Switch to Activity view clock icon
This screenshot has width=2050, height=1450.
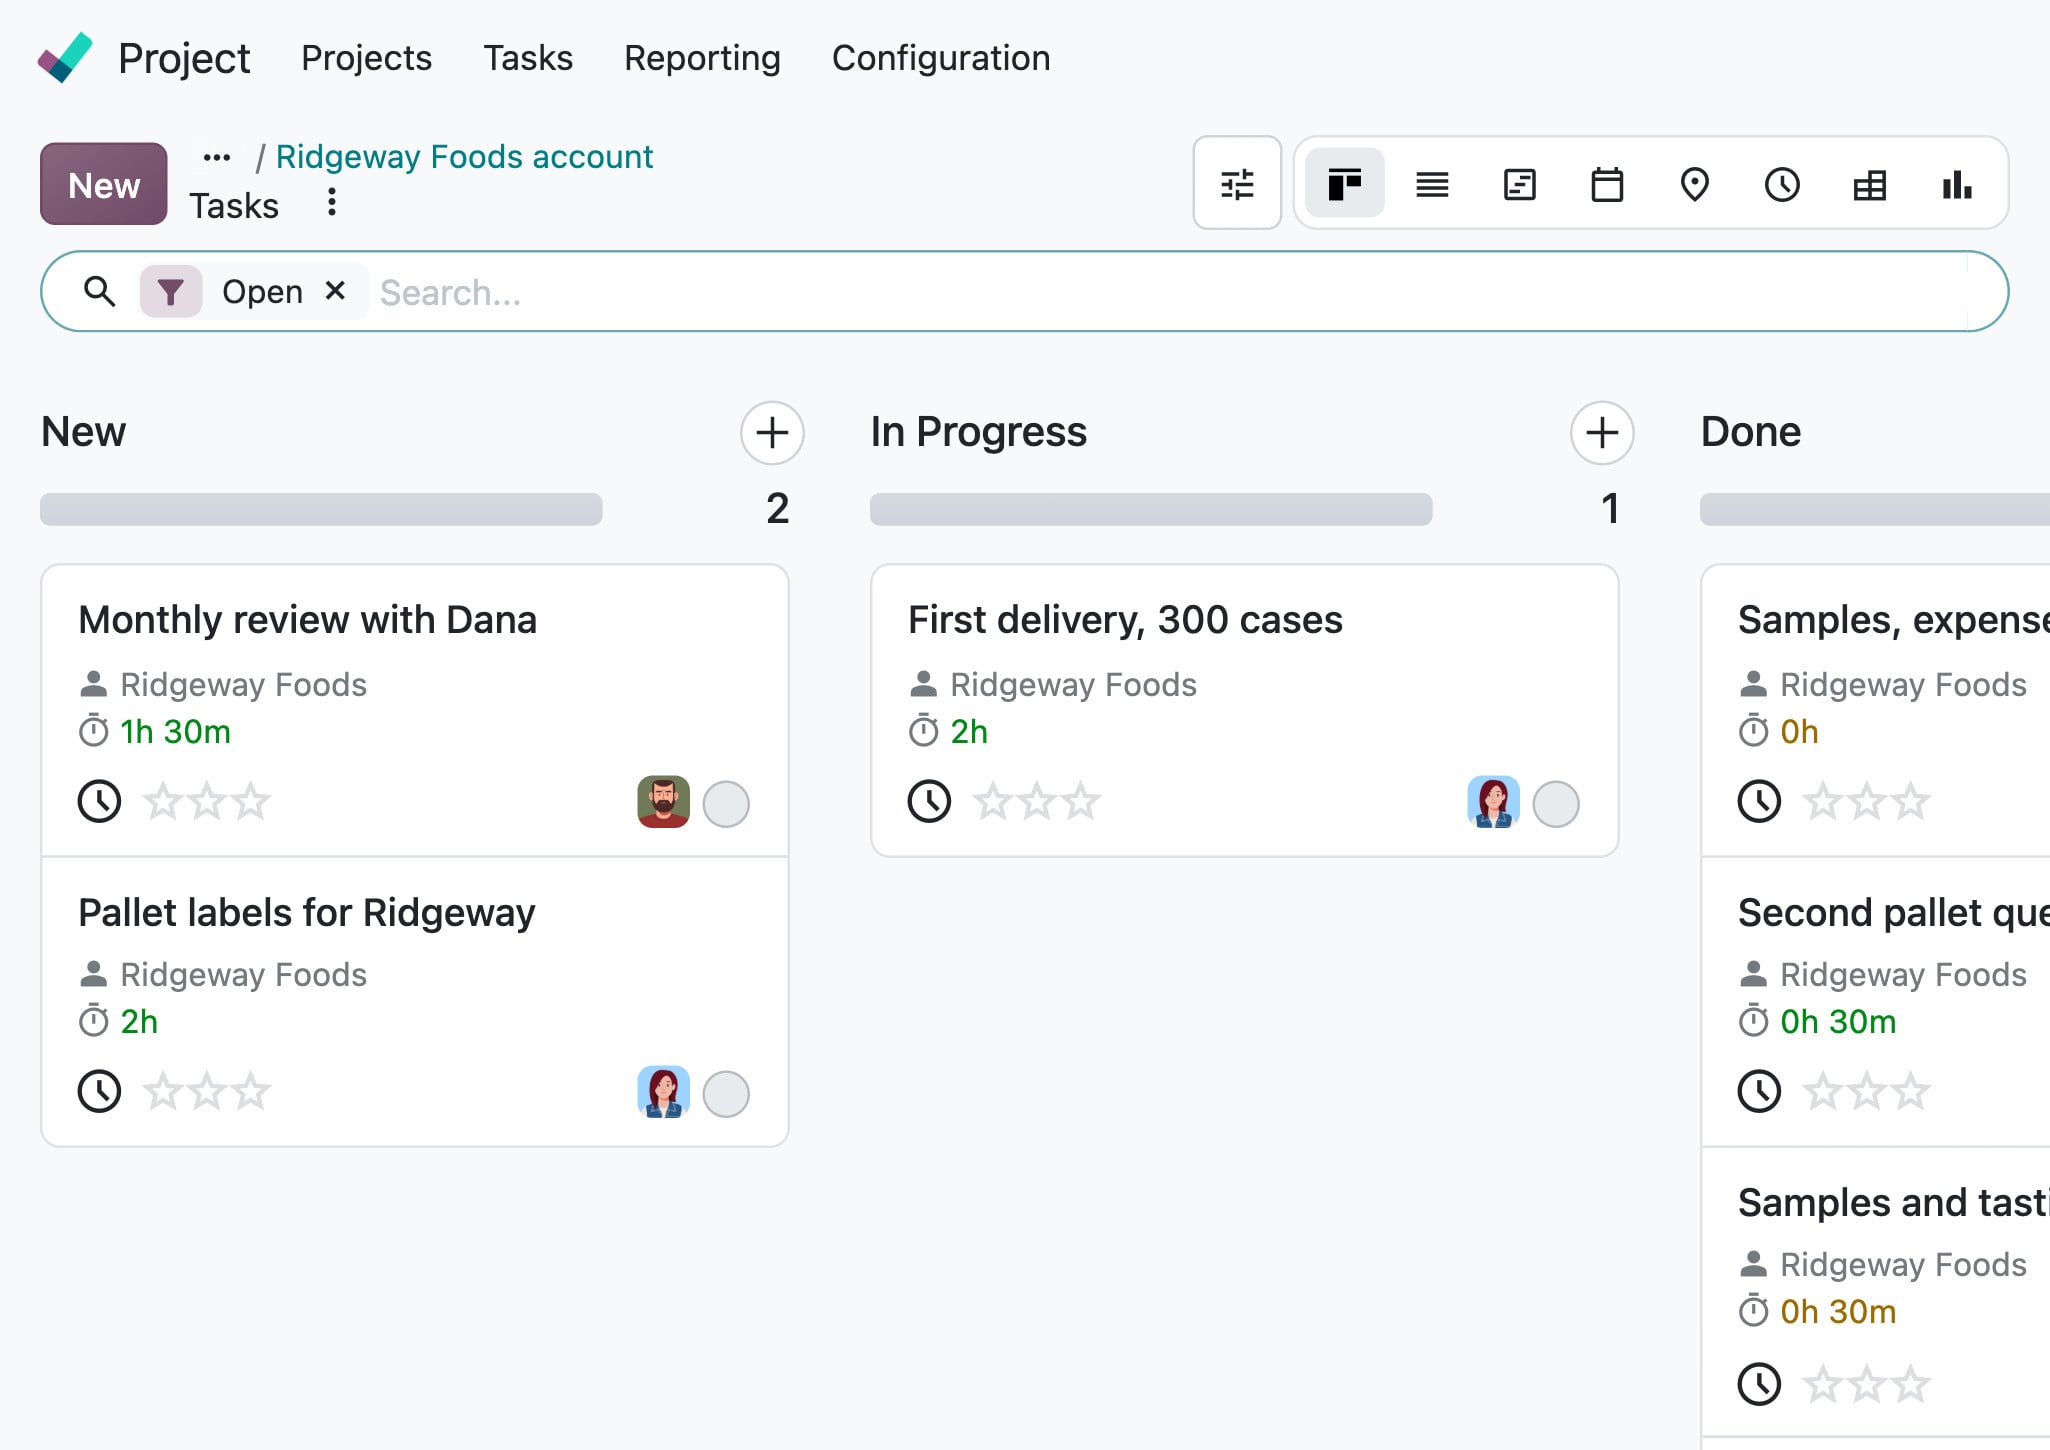point(1782,184)
